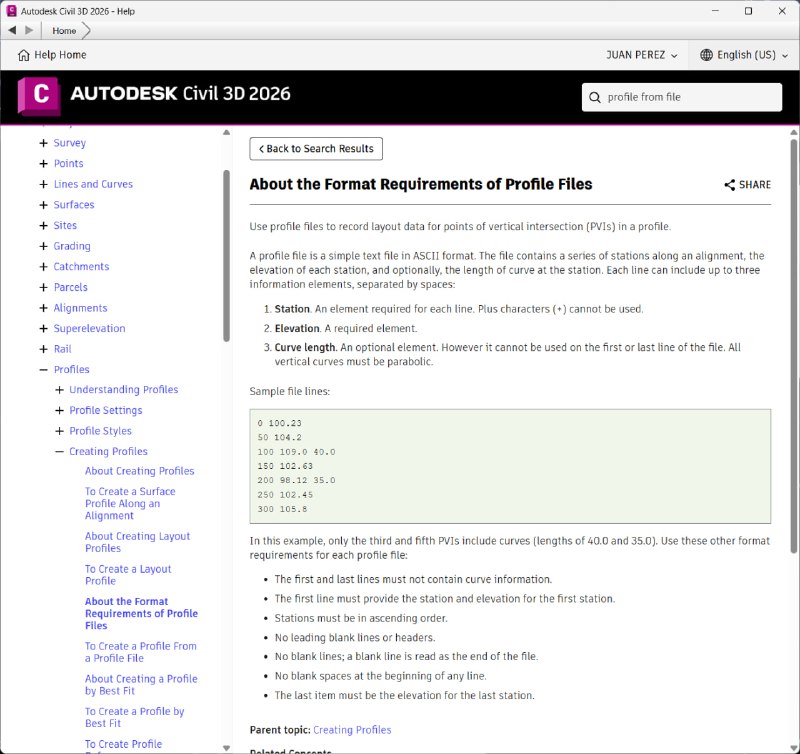Click the SHARE button label

coord(755,185)
